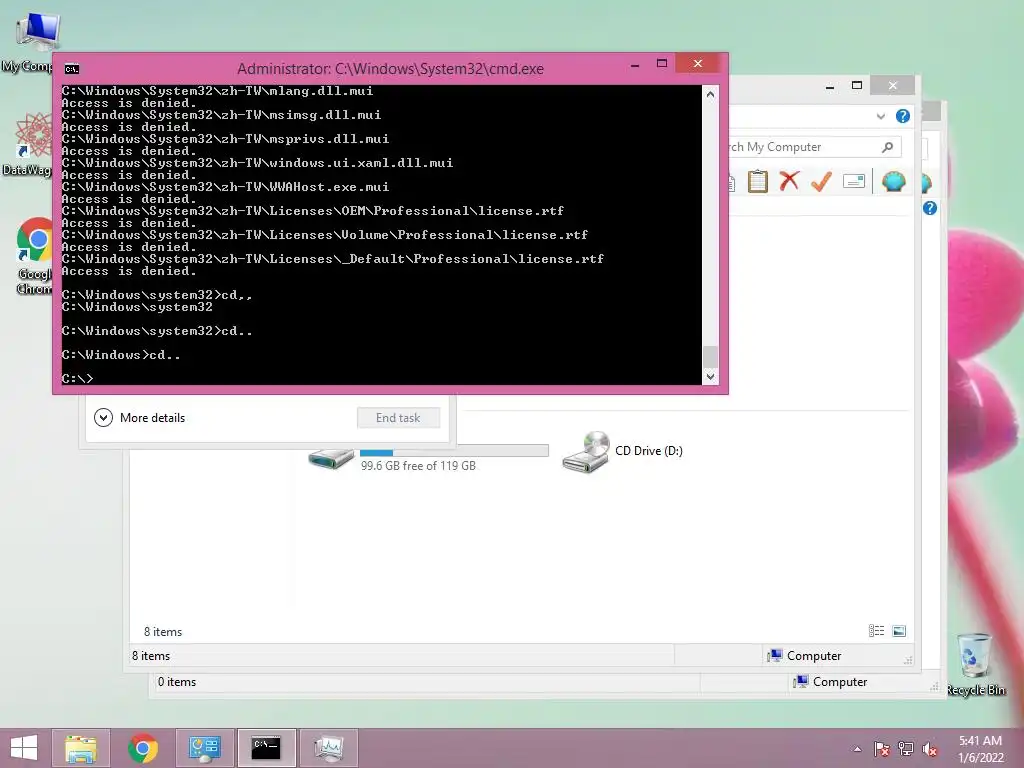Click the Action Center flag tray icon

tap(881, 749)
